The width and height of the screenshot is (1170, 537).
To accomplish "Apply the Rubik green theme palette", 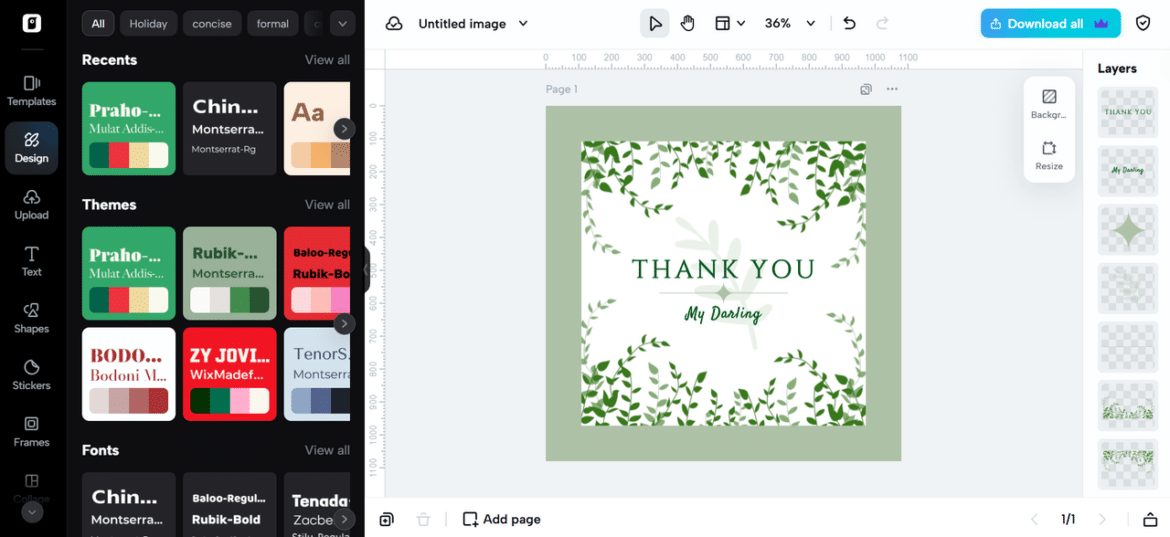I will [x=229, y=273].
